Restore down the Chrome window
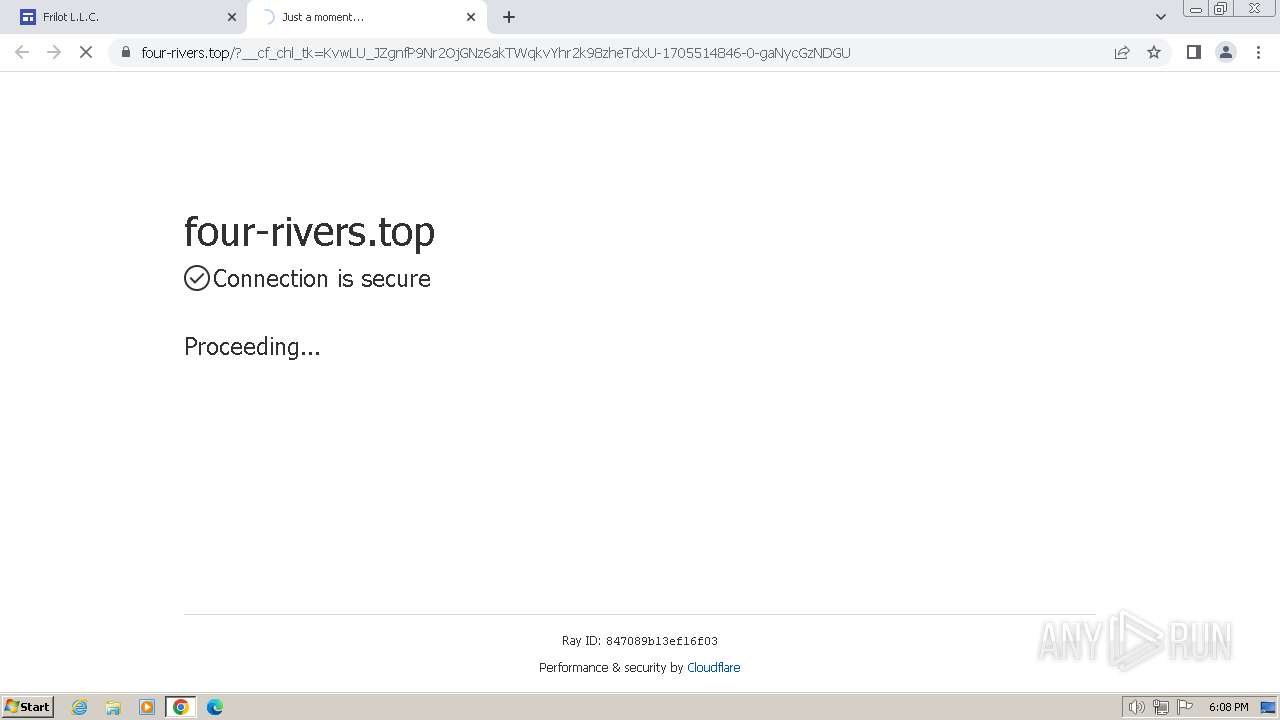This screenshot has height=720, width=1280. (x=1221, y=9)
